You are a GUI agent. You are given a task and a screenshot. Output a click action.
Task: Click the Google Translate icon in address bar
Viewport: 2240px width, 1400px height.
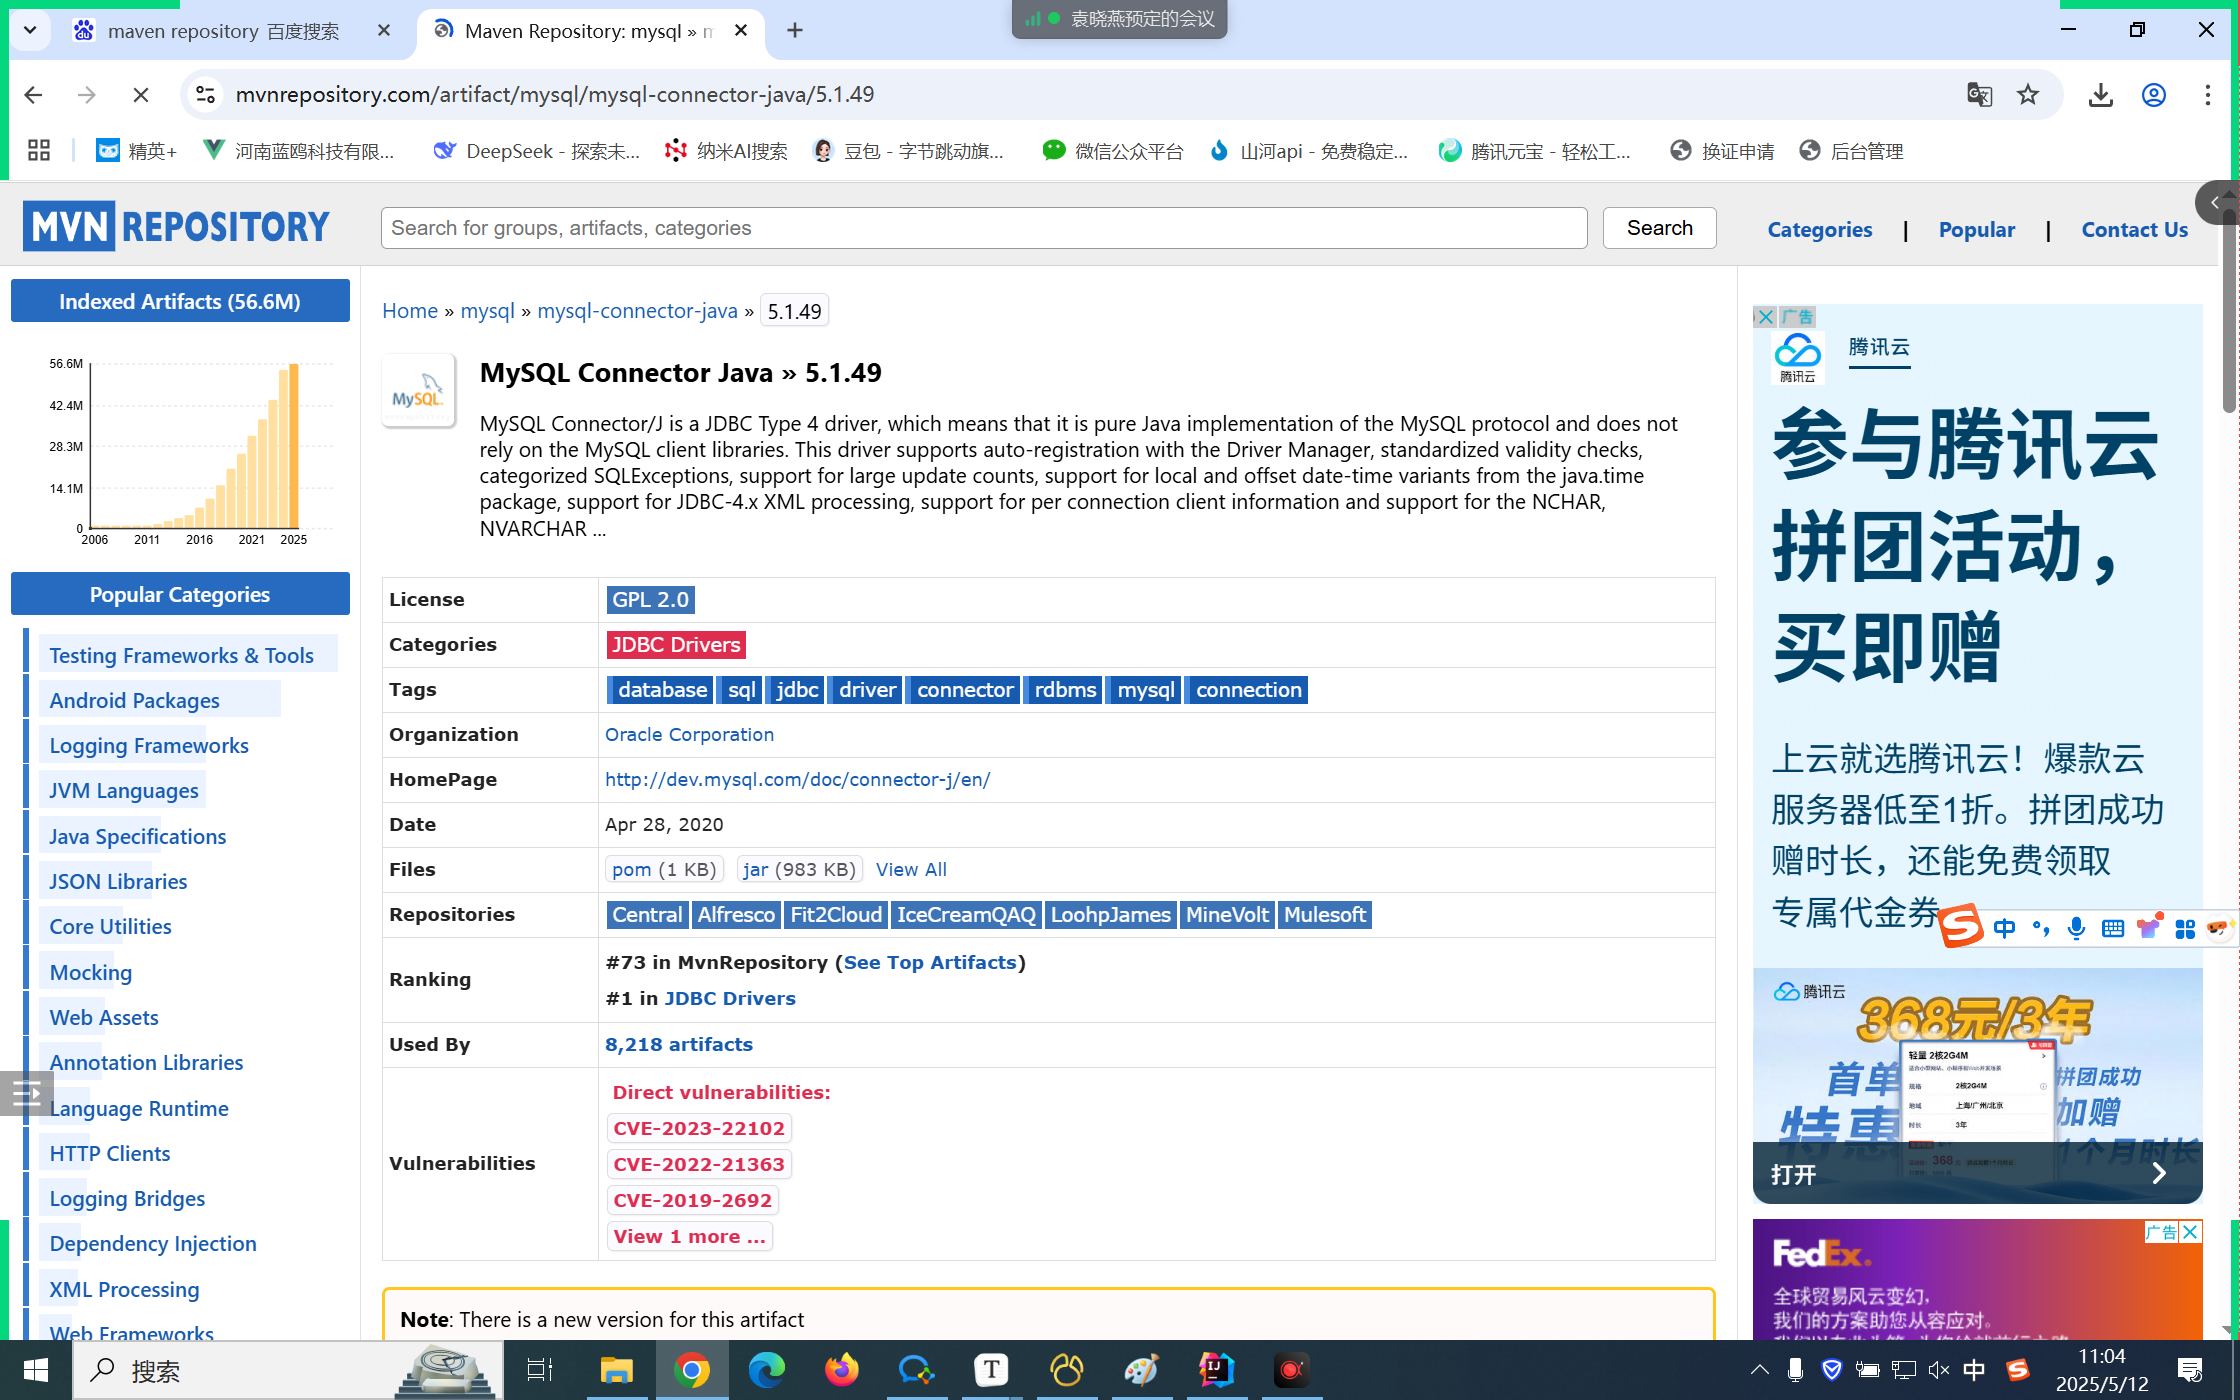[x=1979, y=95]
